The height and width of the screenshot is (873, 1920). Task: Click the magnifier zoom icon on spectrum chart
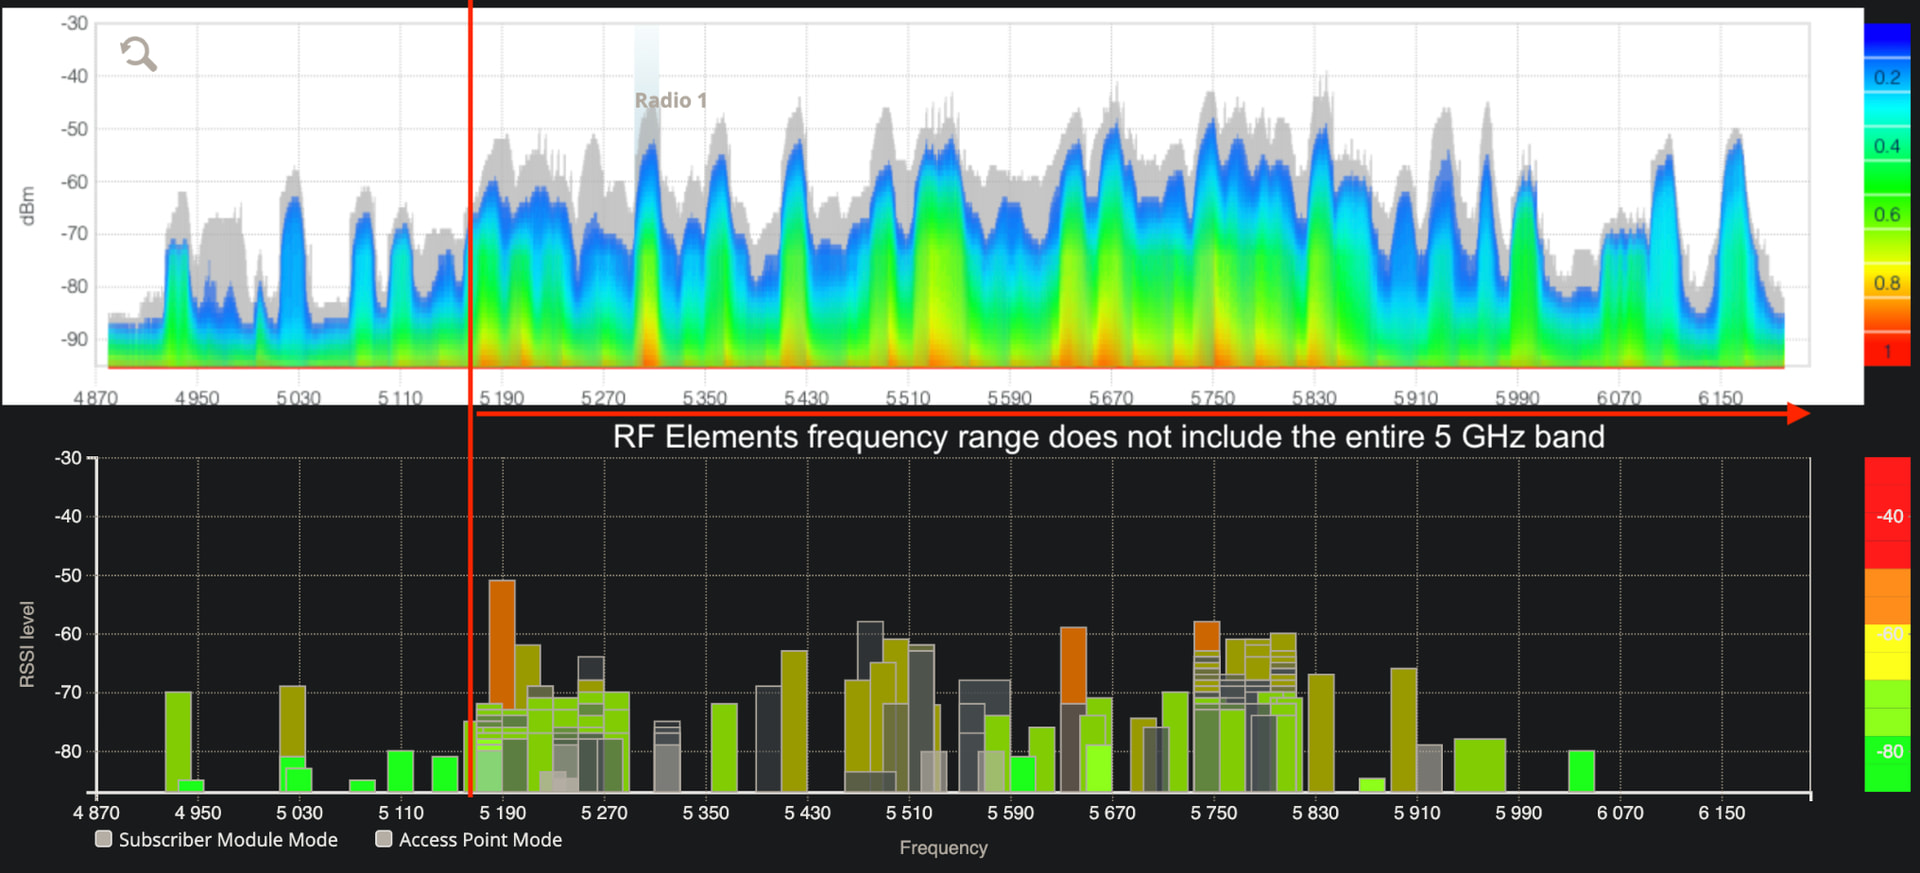click(x=138, y=53)
